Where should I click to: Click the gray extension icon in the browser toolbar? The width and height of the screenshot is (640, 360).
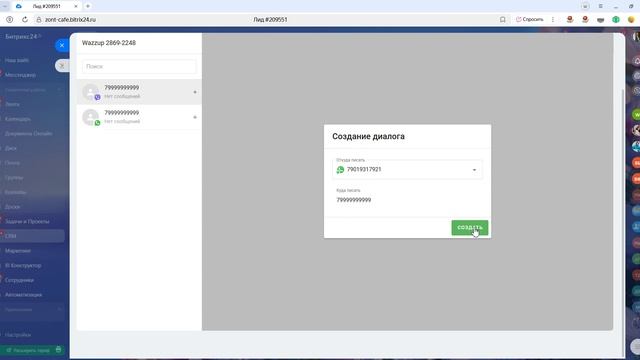pyautogui.click(x=600, y=19)
